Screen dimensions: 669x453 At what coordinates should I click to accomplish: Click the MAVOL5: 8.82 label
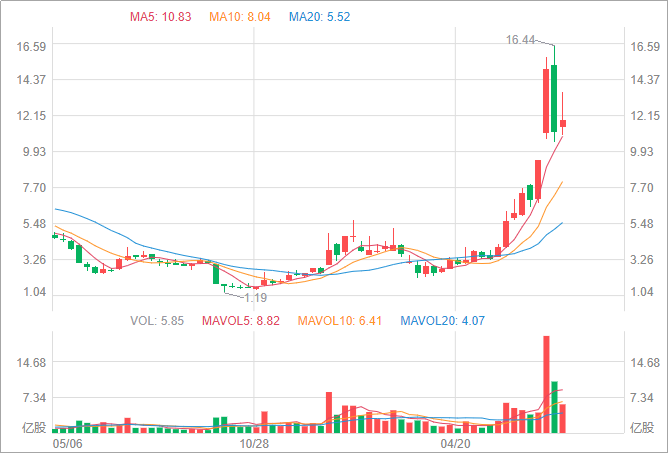(241, 321)
